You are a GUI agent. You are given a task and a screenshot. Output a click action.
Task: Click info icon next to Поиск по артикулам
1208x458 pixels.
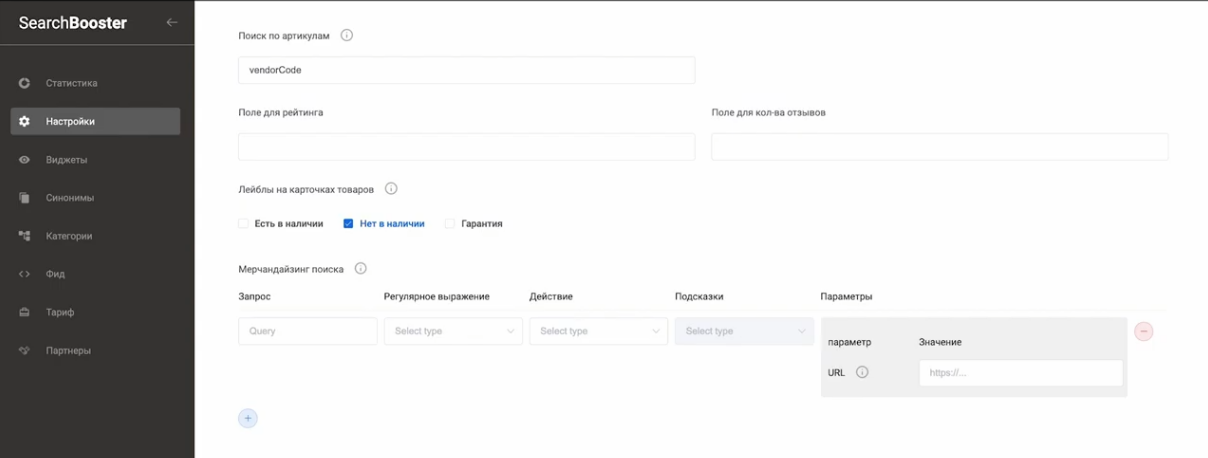(347, 35)
